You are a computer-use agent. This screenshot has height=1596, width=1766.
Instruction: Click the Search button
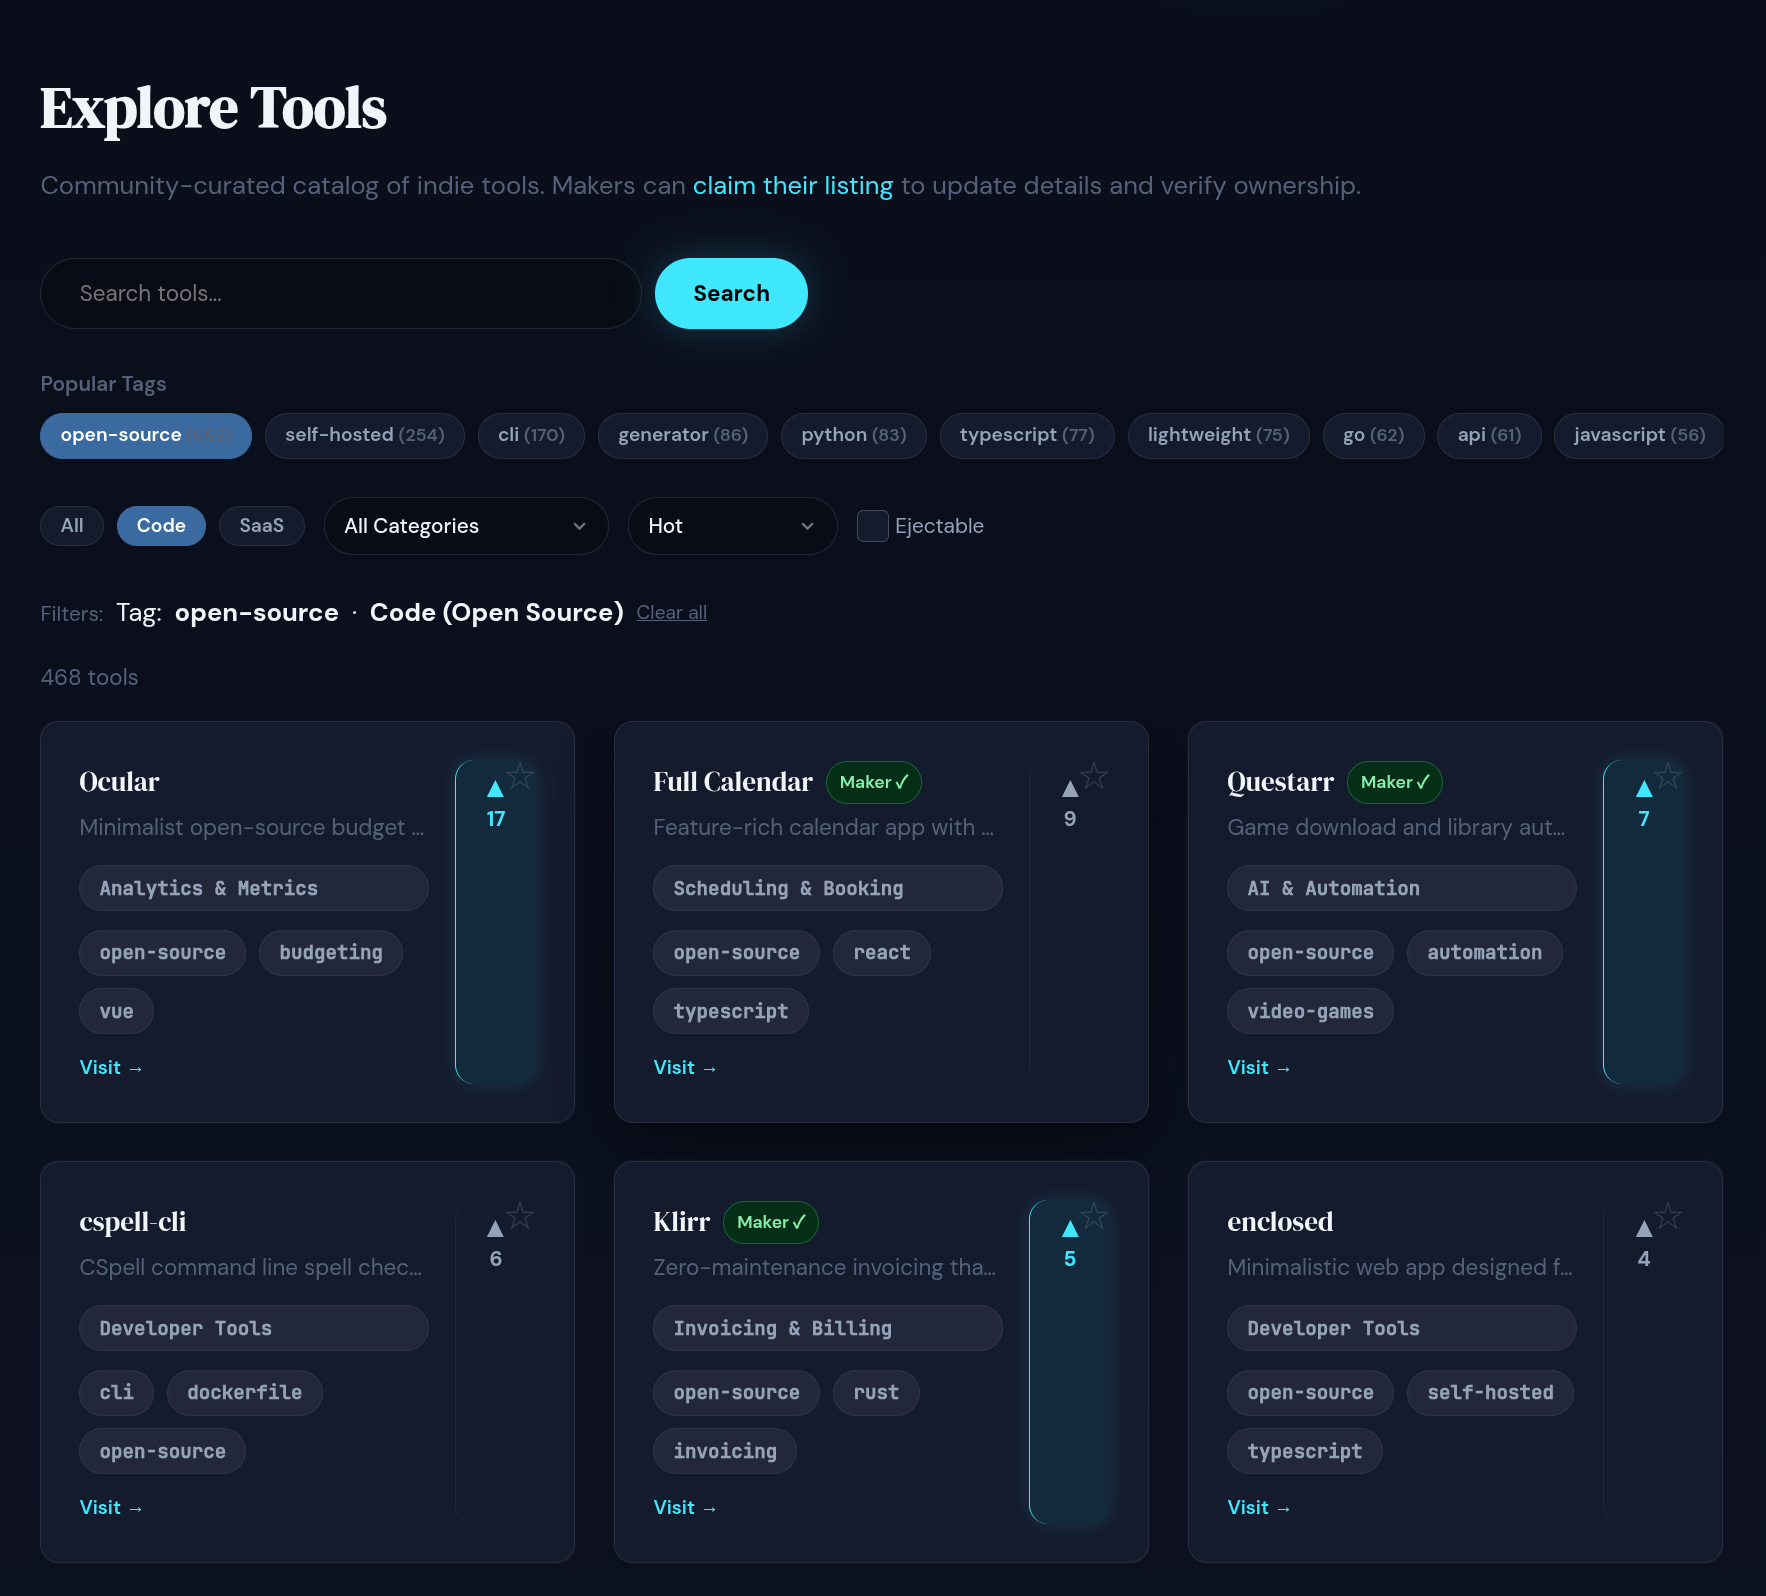731,293
